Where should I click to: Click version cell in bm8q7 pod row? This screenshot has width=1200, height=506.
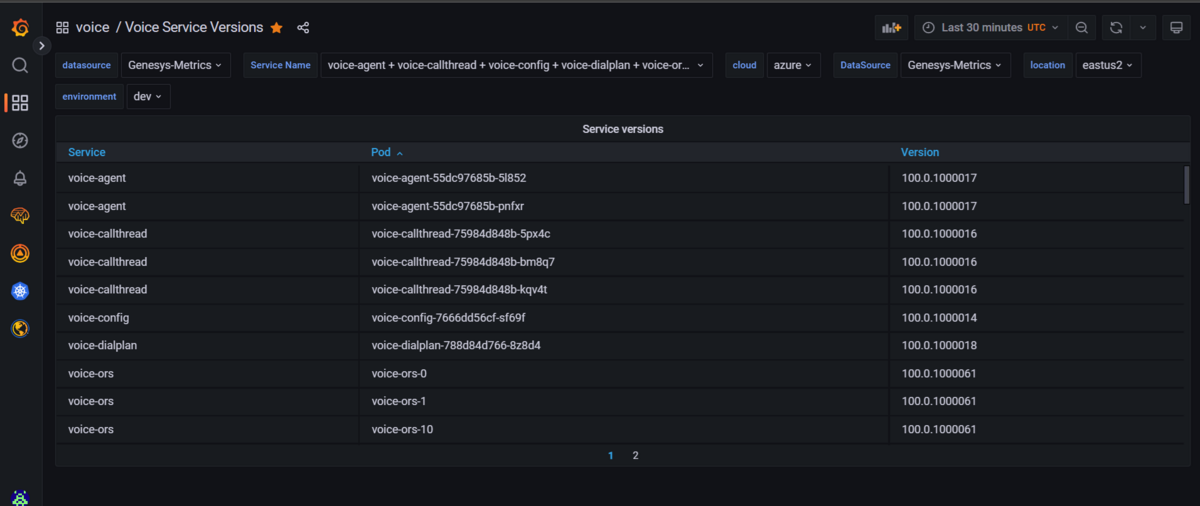point(1036,262)
